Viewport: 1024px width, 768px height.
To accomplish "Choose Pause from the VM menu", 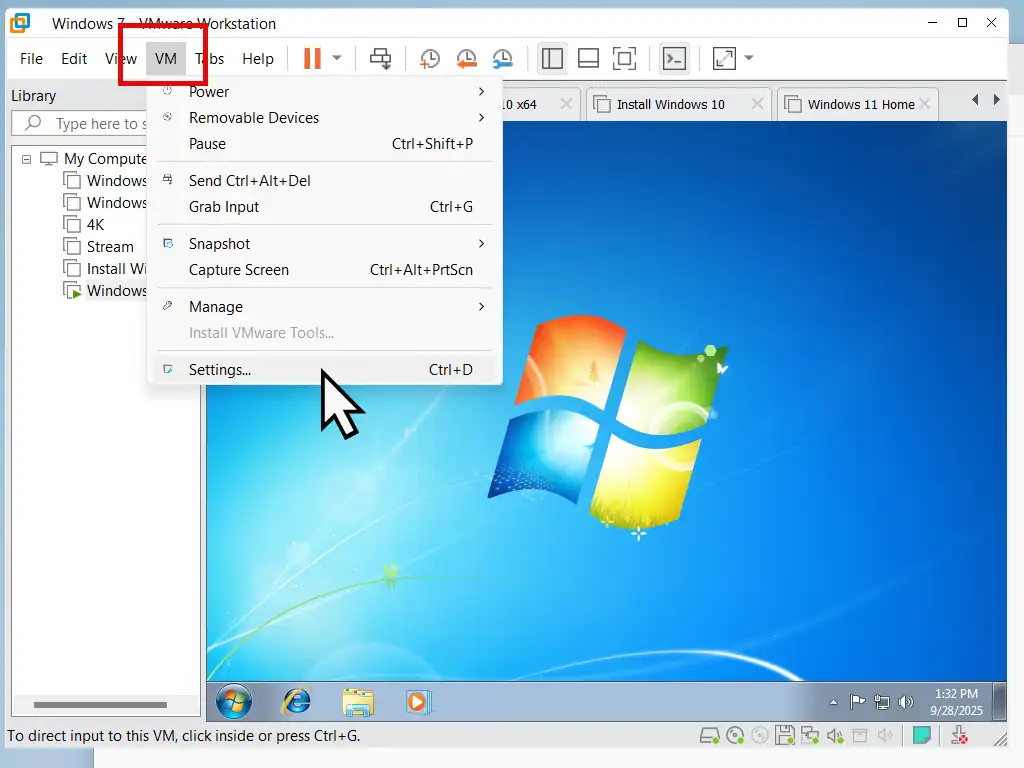I will point(325,144).
